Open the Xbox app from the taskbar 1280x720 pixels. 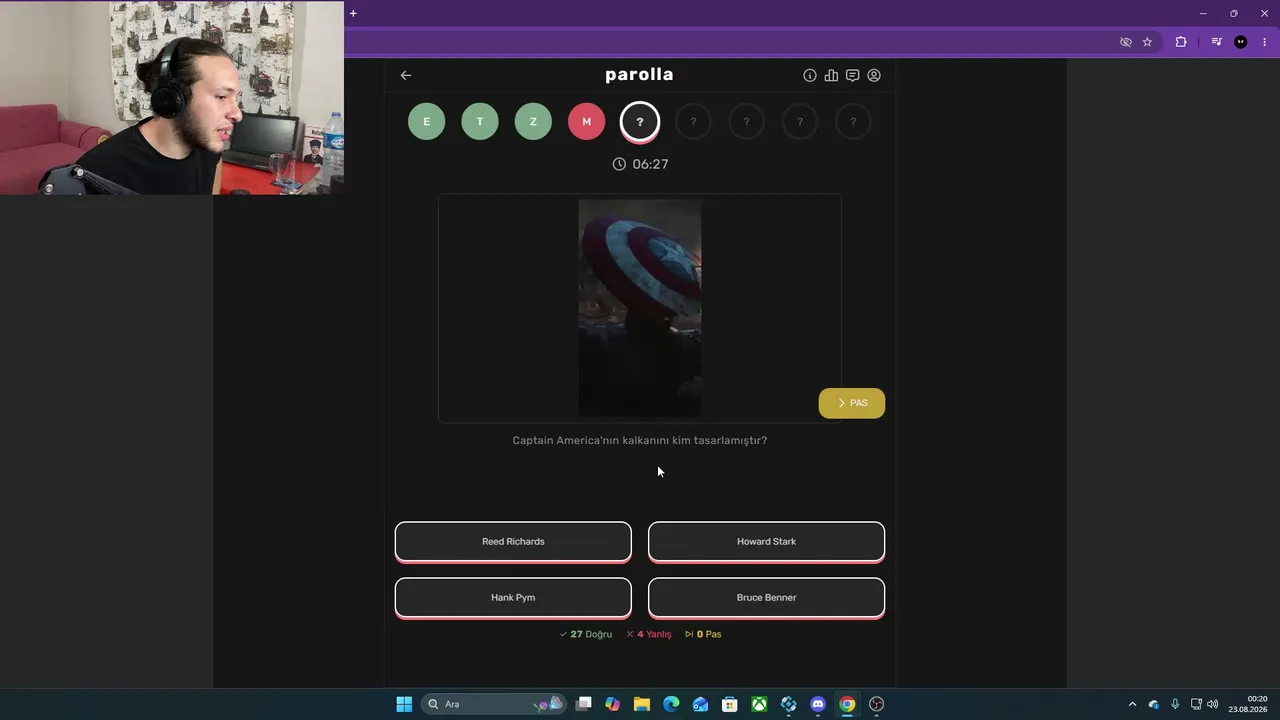(x=760, y=704)
